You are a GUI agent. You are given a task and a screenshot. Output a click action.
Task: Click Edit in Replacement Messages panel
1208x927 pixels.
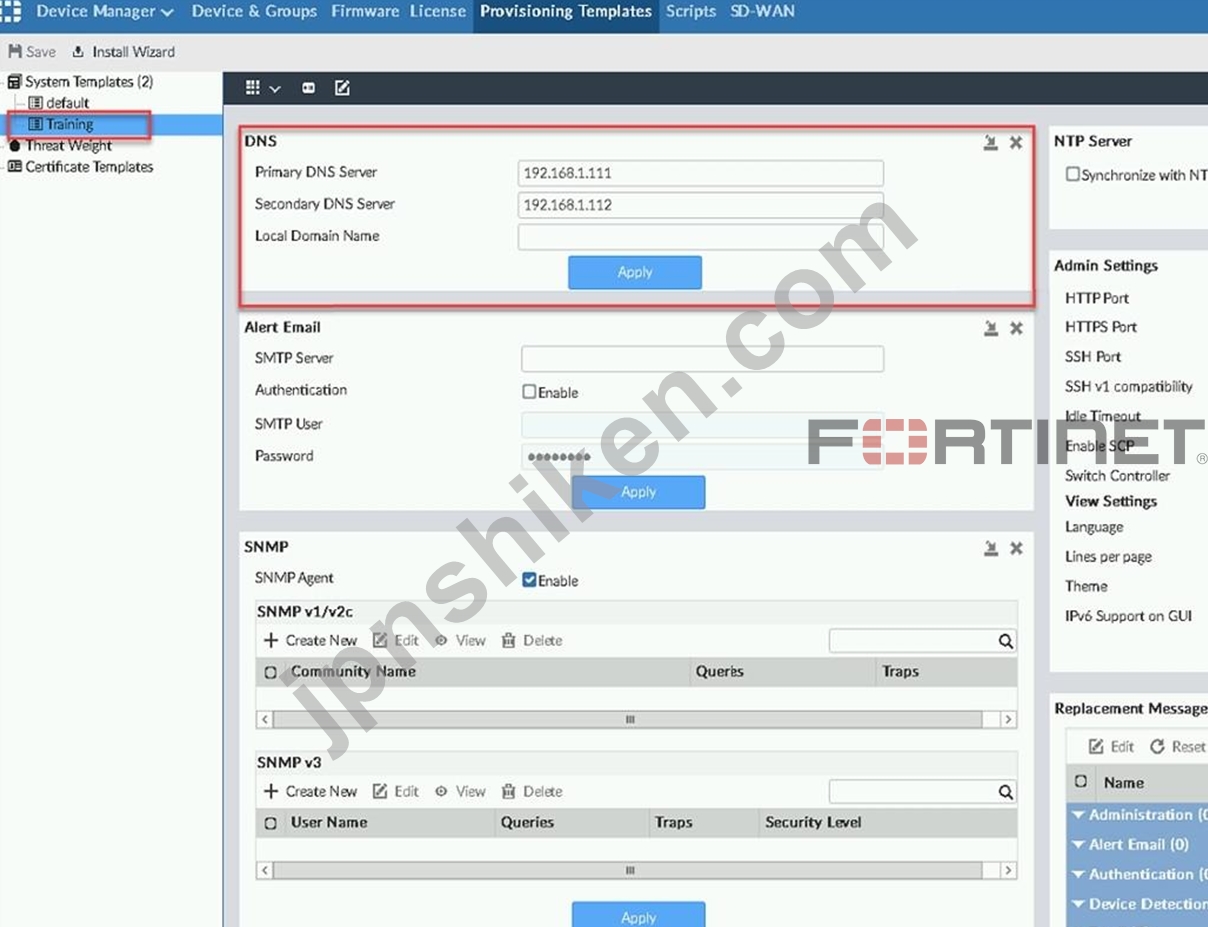pos(1112,747)
